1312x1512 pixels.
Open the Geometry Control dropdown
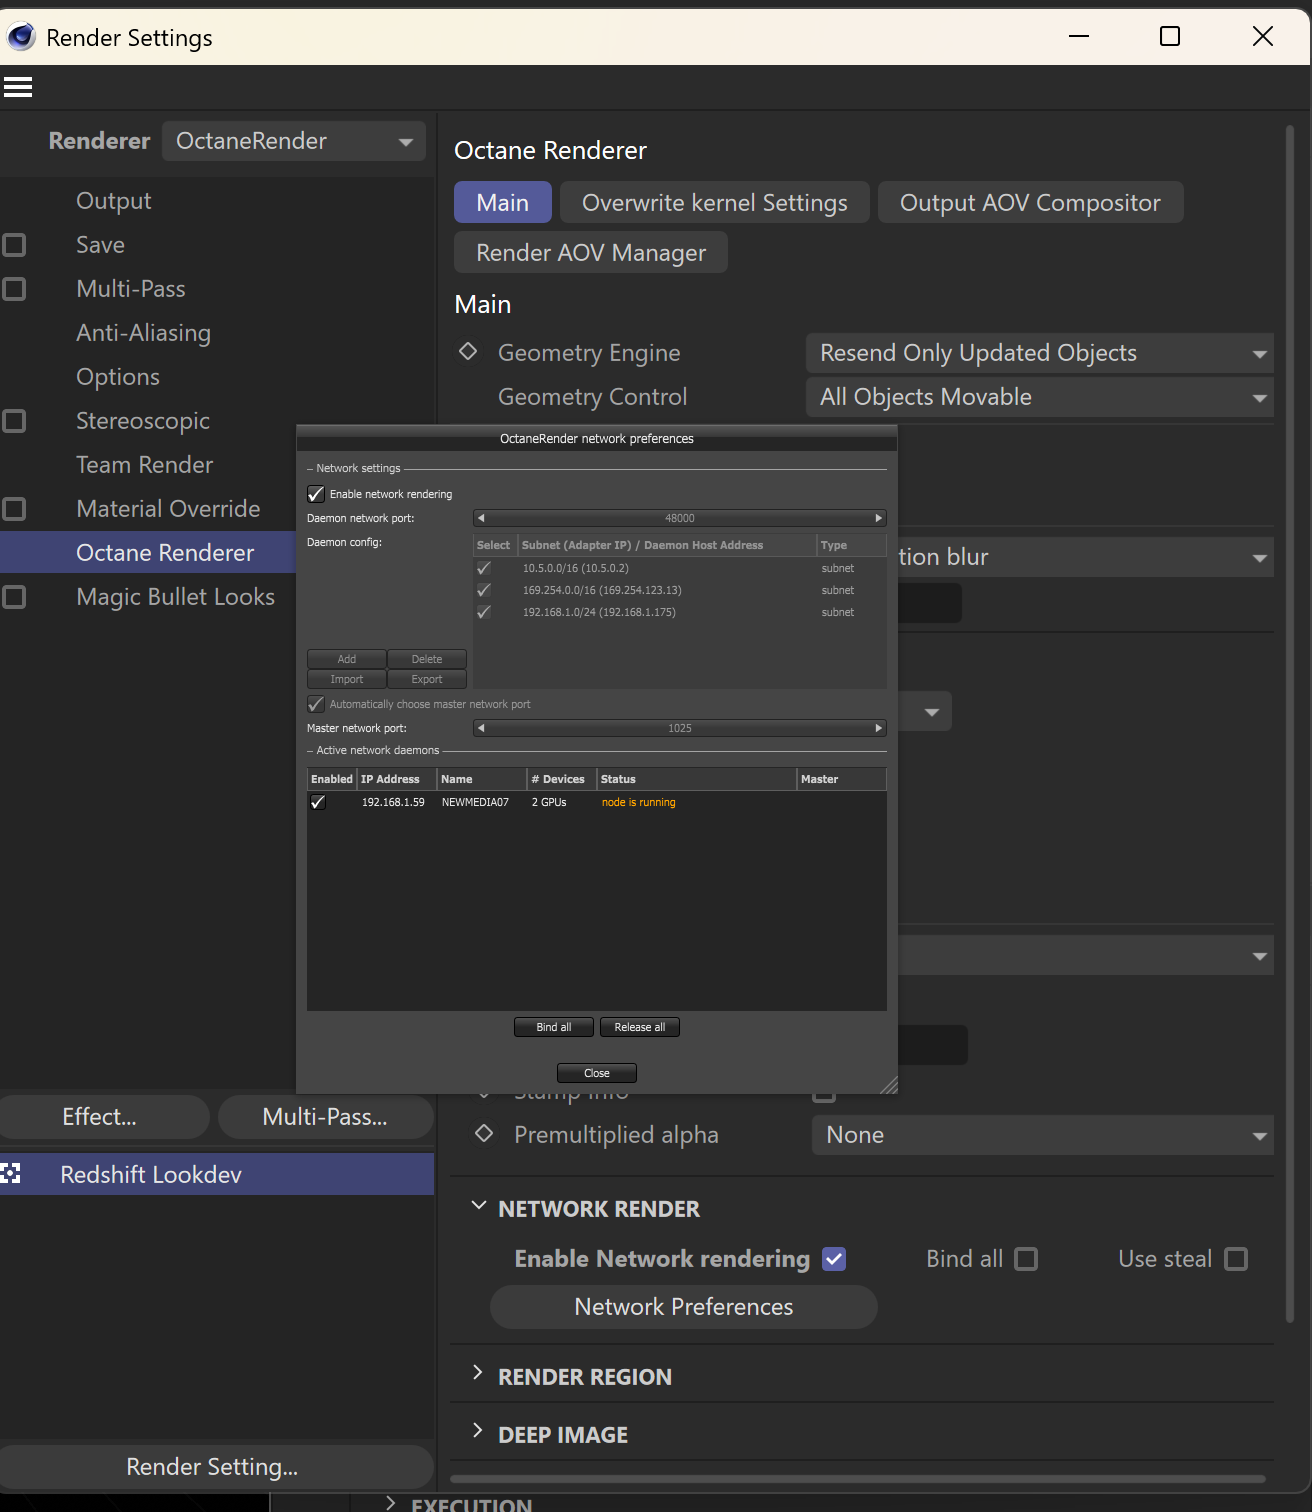pyautogui.click(x=1040, y=397)
